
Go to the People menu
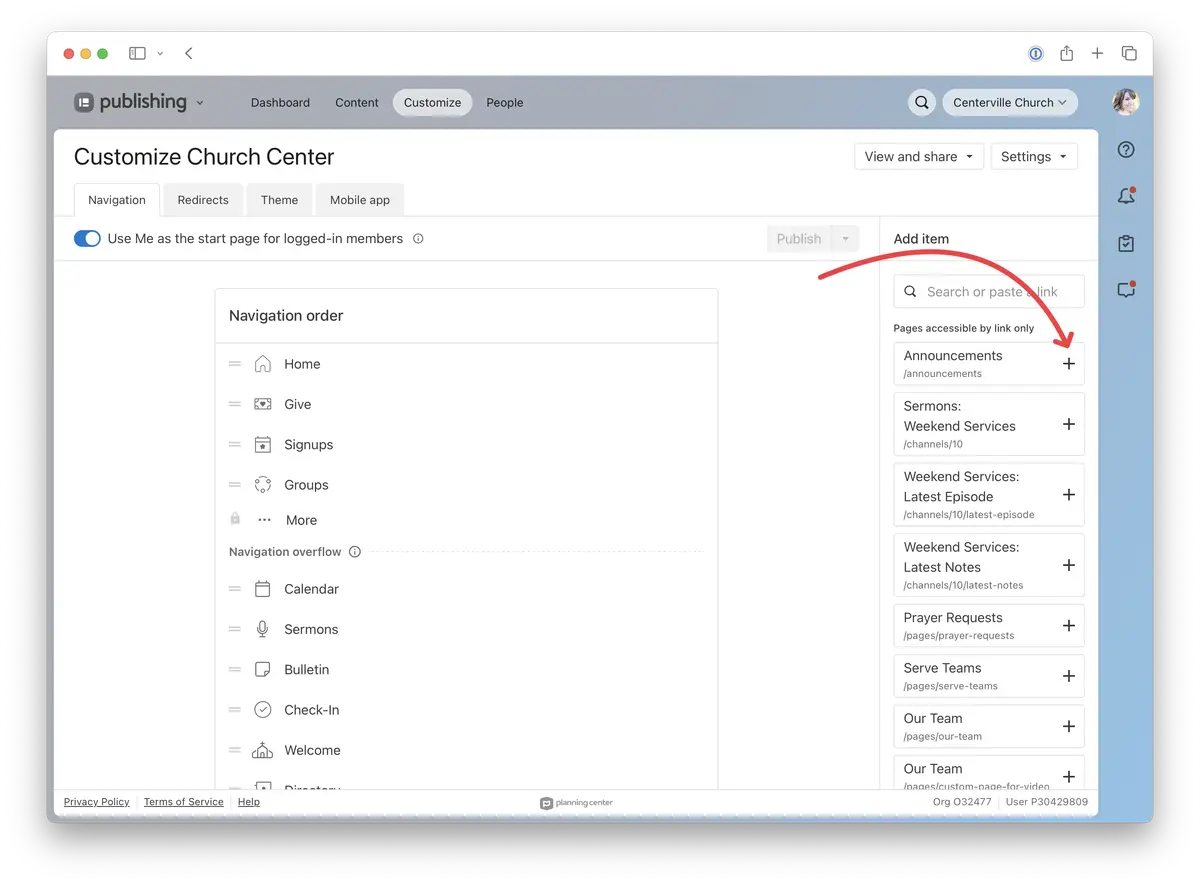tap(505, 102)
